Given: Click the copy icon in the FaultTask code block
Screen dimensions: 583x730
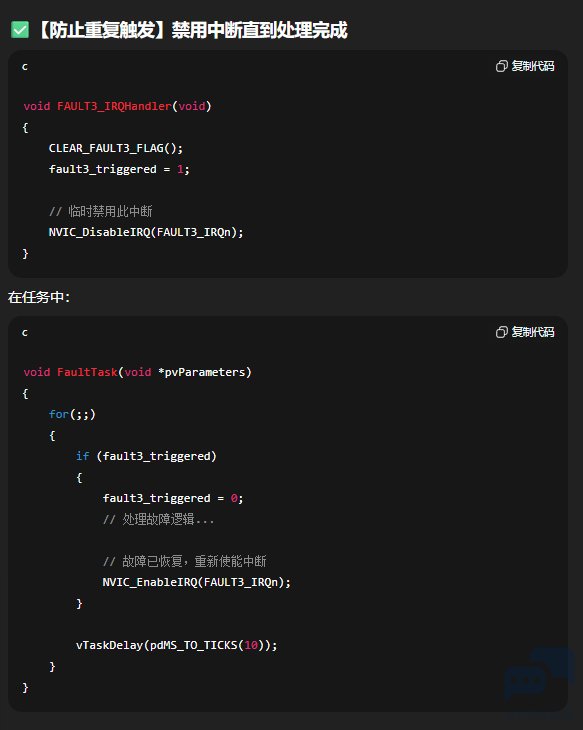Looking at the screenshot, I should coord(502,332).
